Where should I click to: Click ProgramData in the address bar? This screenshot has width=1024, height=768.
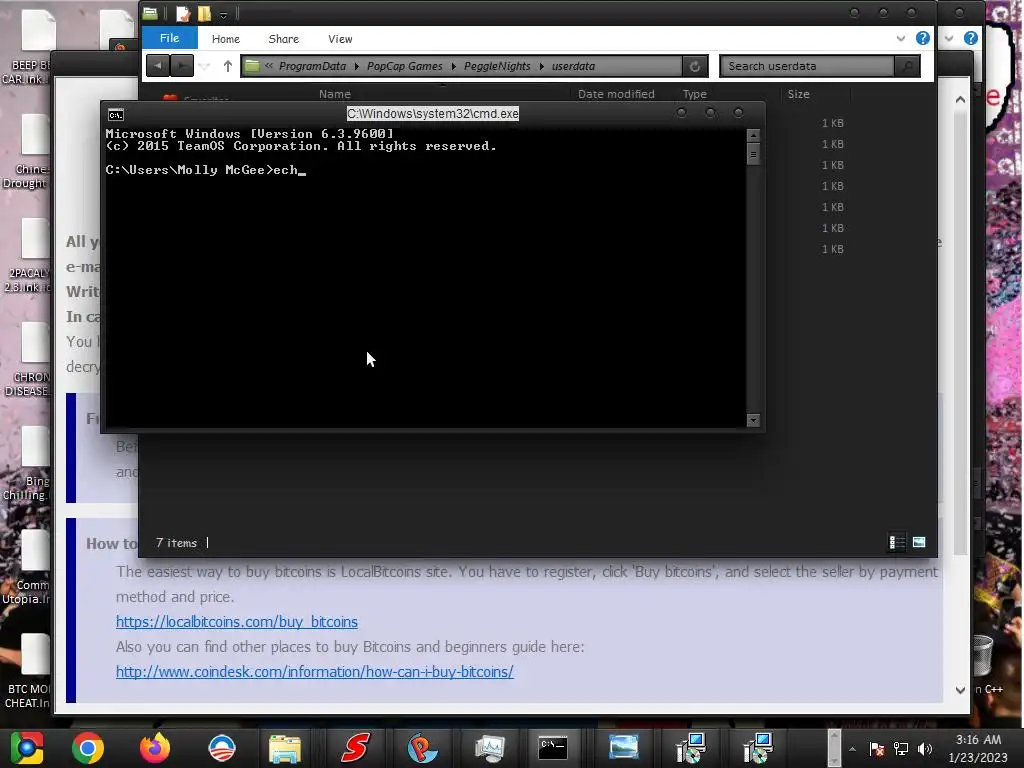coord(312,66)
